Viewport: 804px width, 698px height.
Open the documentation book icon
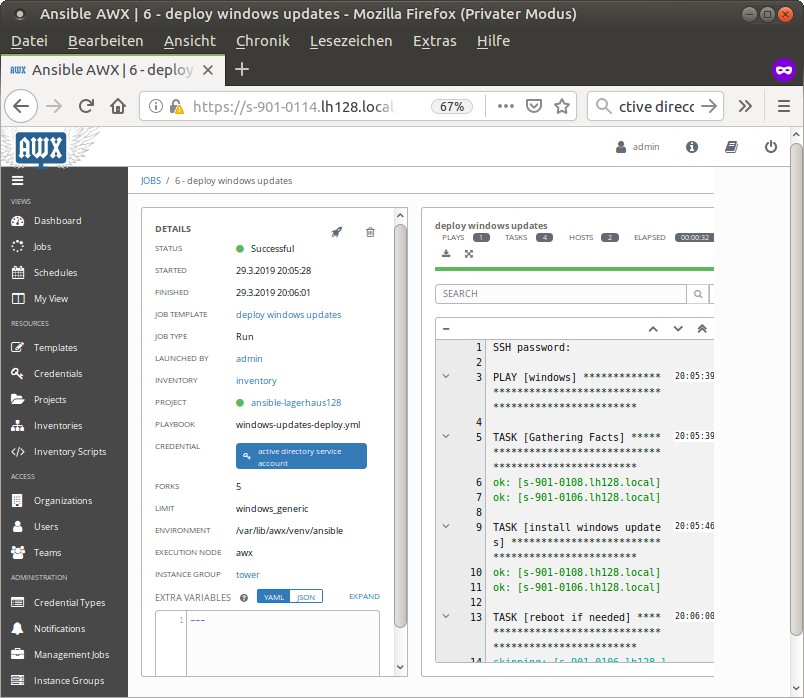coord(731,147)
